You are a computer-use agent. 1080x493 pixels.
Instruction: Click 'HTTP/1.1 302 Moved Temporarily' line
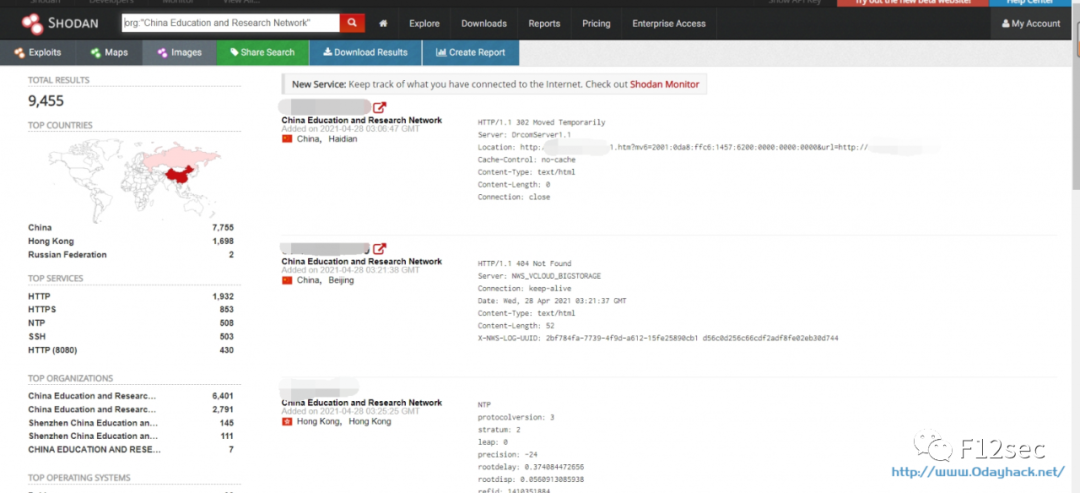(x=541, y=123)
